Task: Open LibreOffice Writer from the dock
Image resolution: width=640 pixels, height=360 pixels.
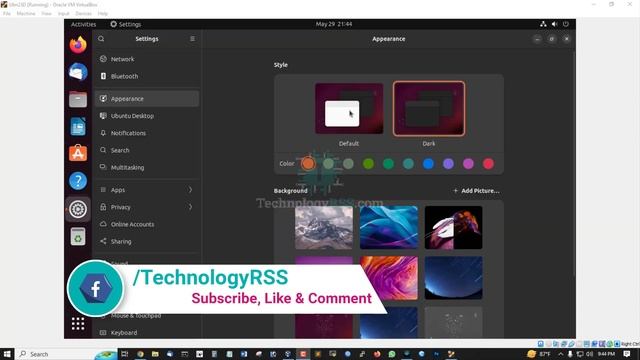Action: pyautogui.click(x=78, y=127)
